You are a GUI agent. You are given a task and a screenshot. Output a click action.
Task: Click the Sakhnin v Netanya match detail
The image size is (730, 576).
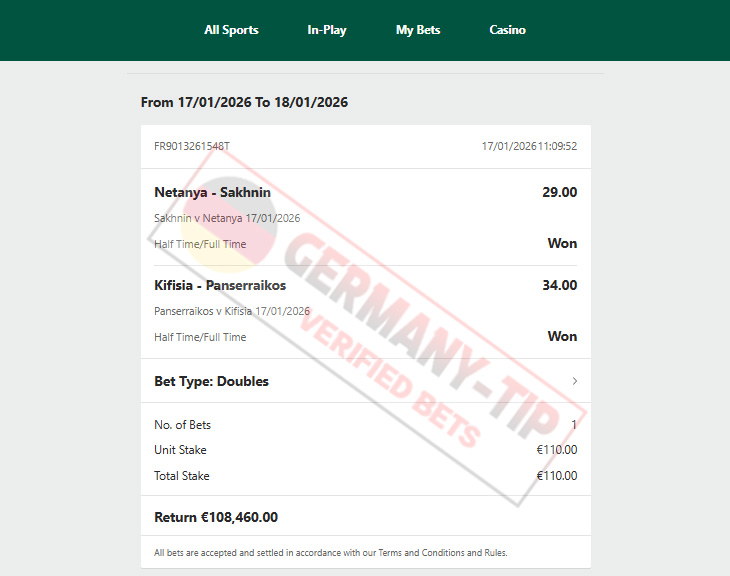pyautogui.click(x=227, y=218)
